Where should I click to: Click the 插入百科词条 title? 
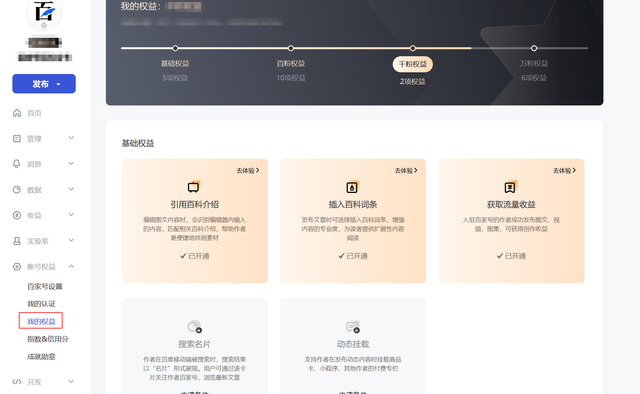click(x=353, y=204)
